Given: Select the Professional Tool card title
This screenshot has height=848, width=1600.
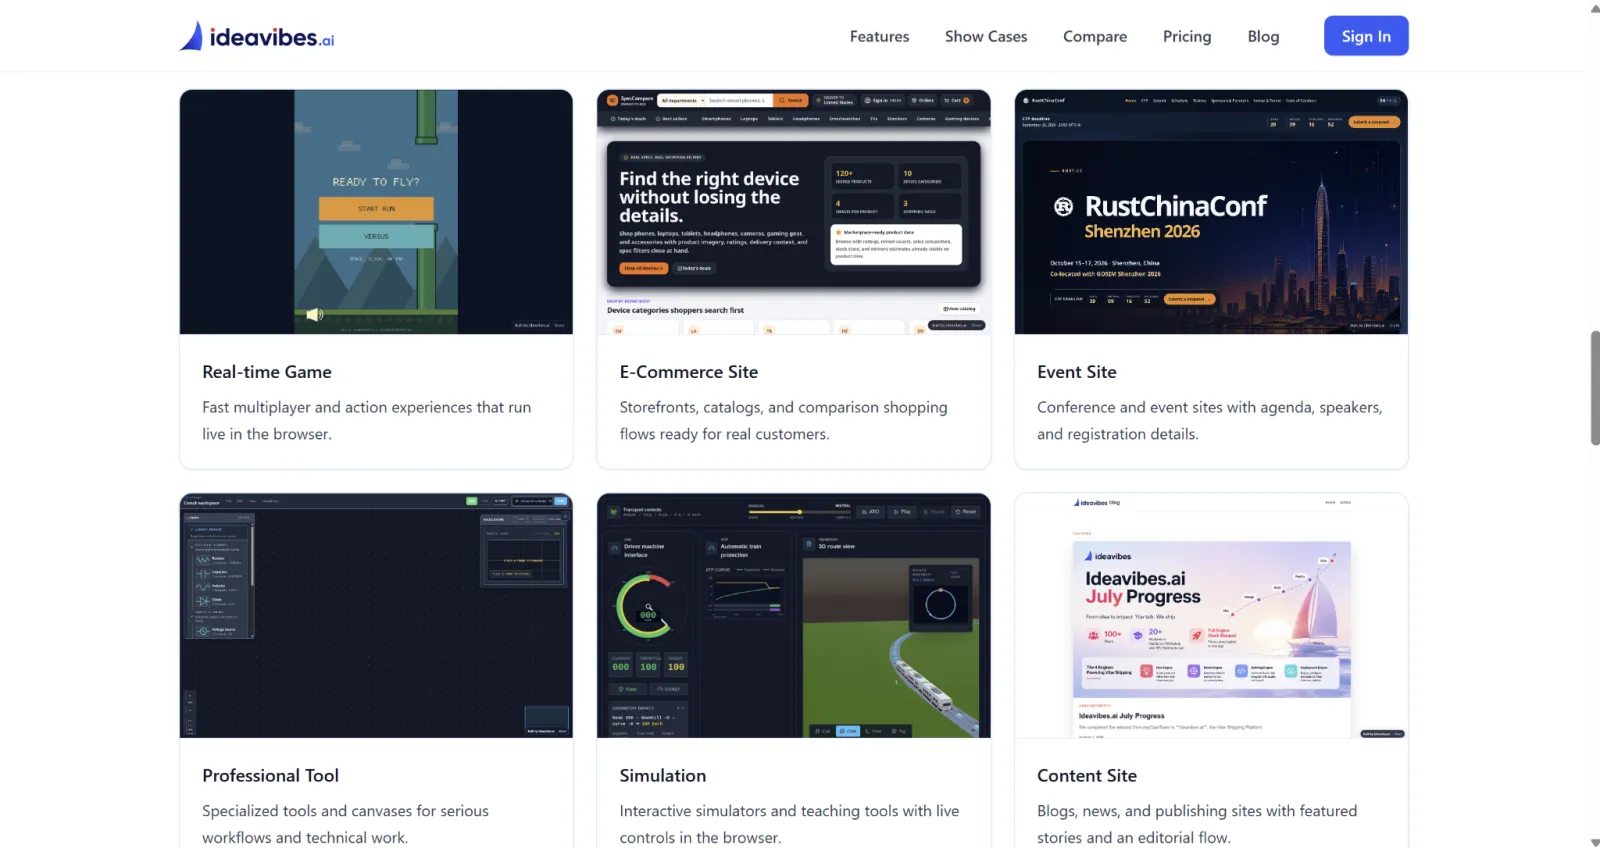Looking at the screenshot, I should point(270,775).
